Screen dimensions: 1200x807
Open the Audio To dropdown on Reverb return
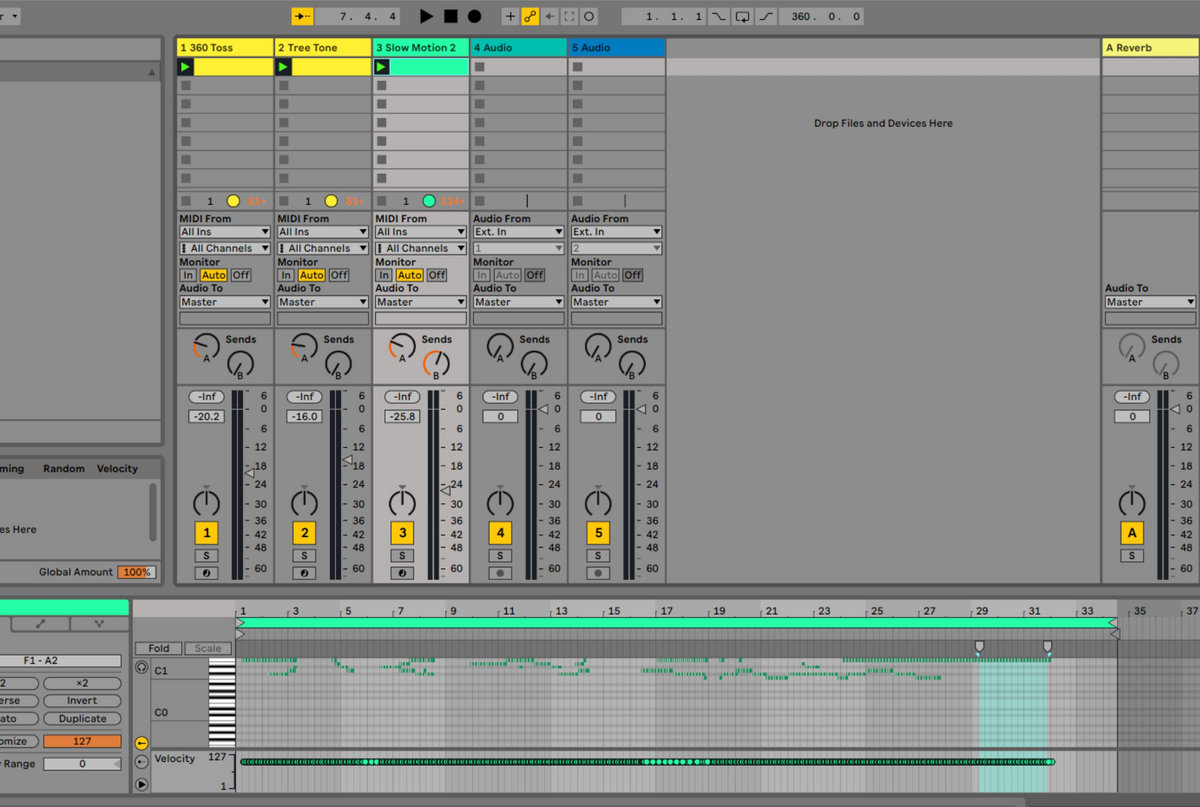[x=1150, y=302]
